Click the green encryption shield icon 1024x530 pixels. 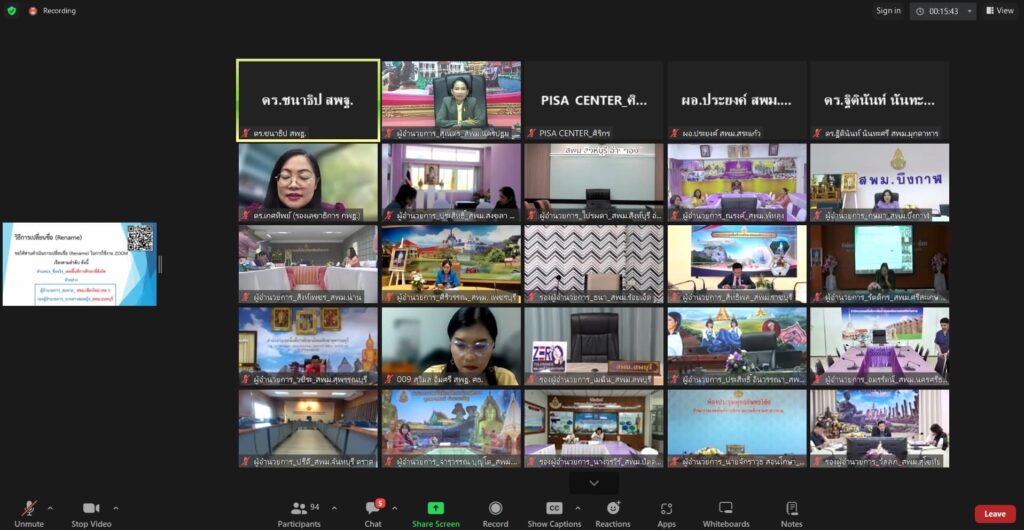[x=12, y=11]
